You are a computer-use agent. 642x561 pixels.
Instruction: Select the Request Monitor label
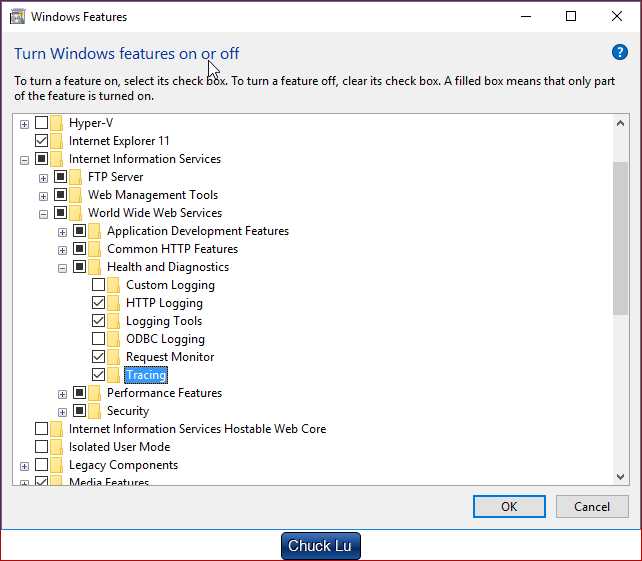point(170,357)
